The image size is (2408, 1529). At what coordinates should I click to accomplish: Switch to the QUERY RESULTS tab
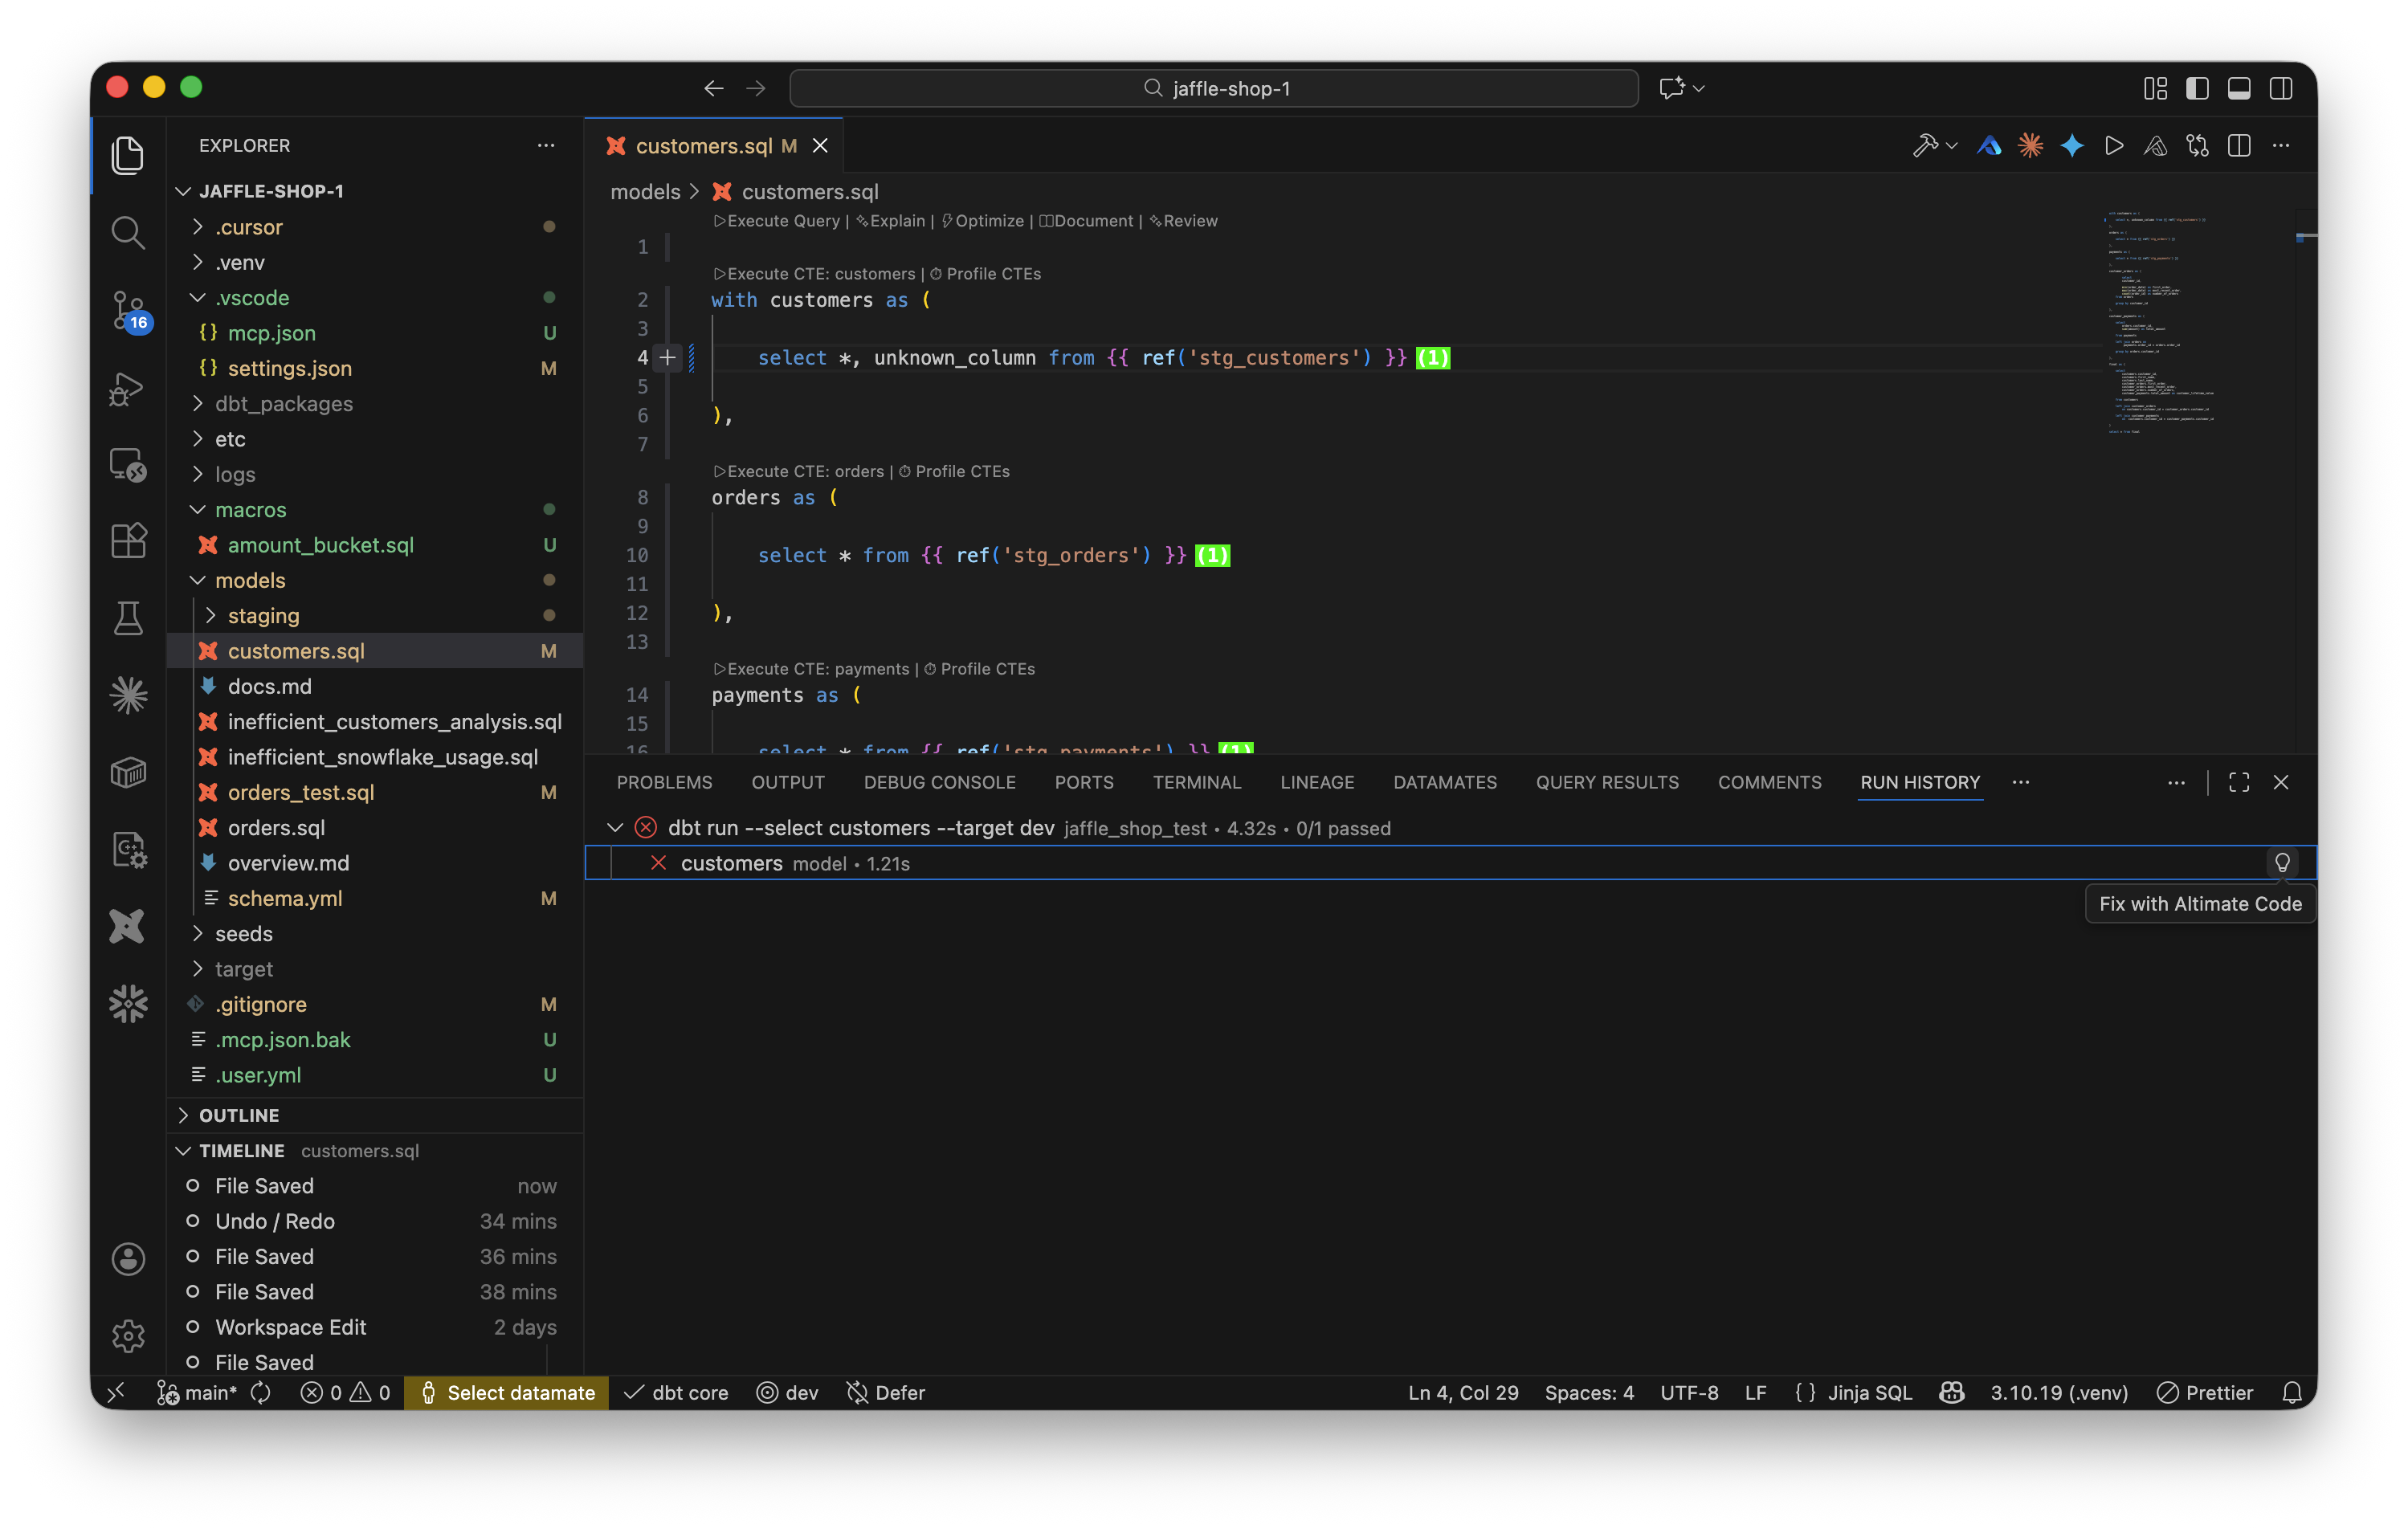1607,782
